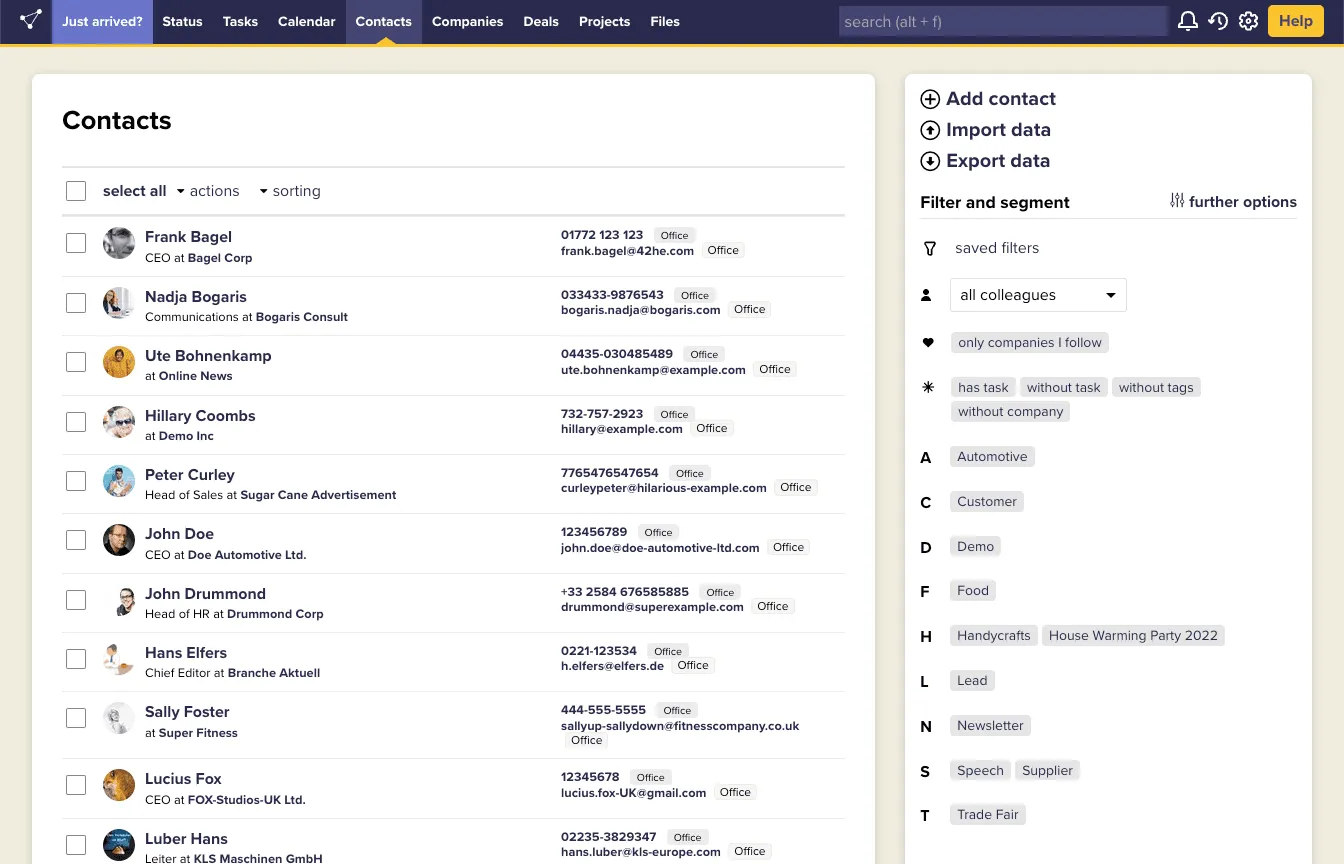1344x864 pixels.
Task: Click Hillary Coombs's profile photo
Action: pyautogui.click(x=119, y=422)
